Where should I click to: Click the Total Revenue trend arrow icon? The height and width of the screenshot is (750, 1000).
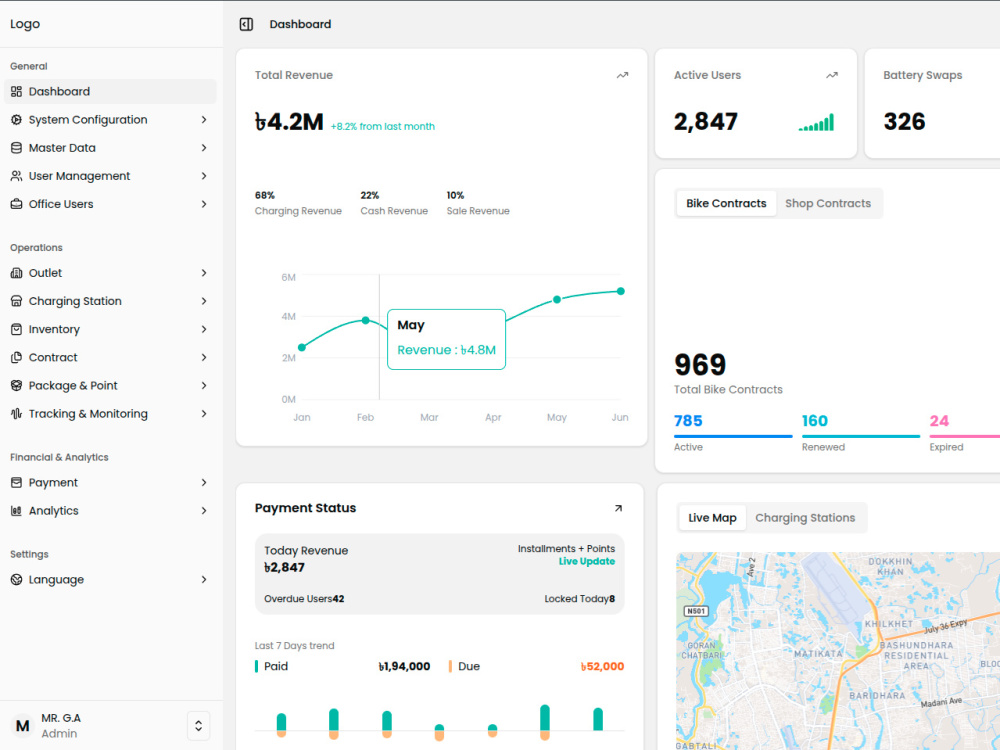tap(622, 75)
